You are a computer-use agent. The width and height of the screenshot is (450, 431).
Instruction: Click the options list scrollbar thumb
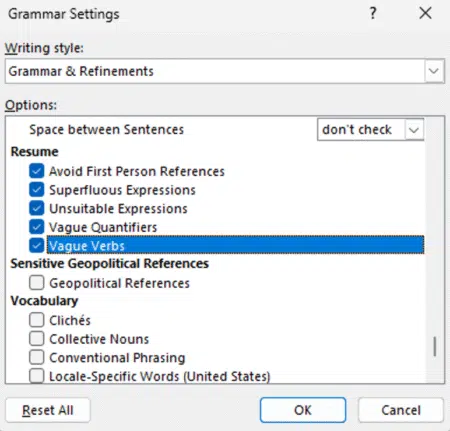[x=435, y=347]
